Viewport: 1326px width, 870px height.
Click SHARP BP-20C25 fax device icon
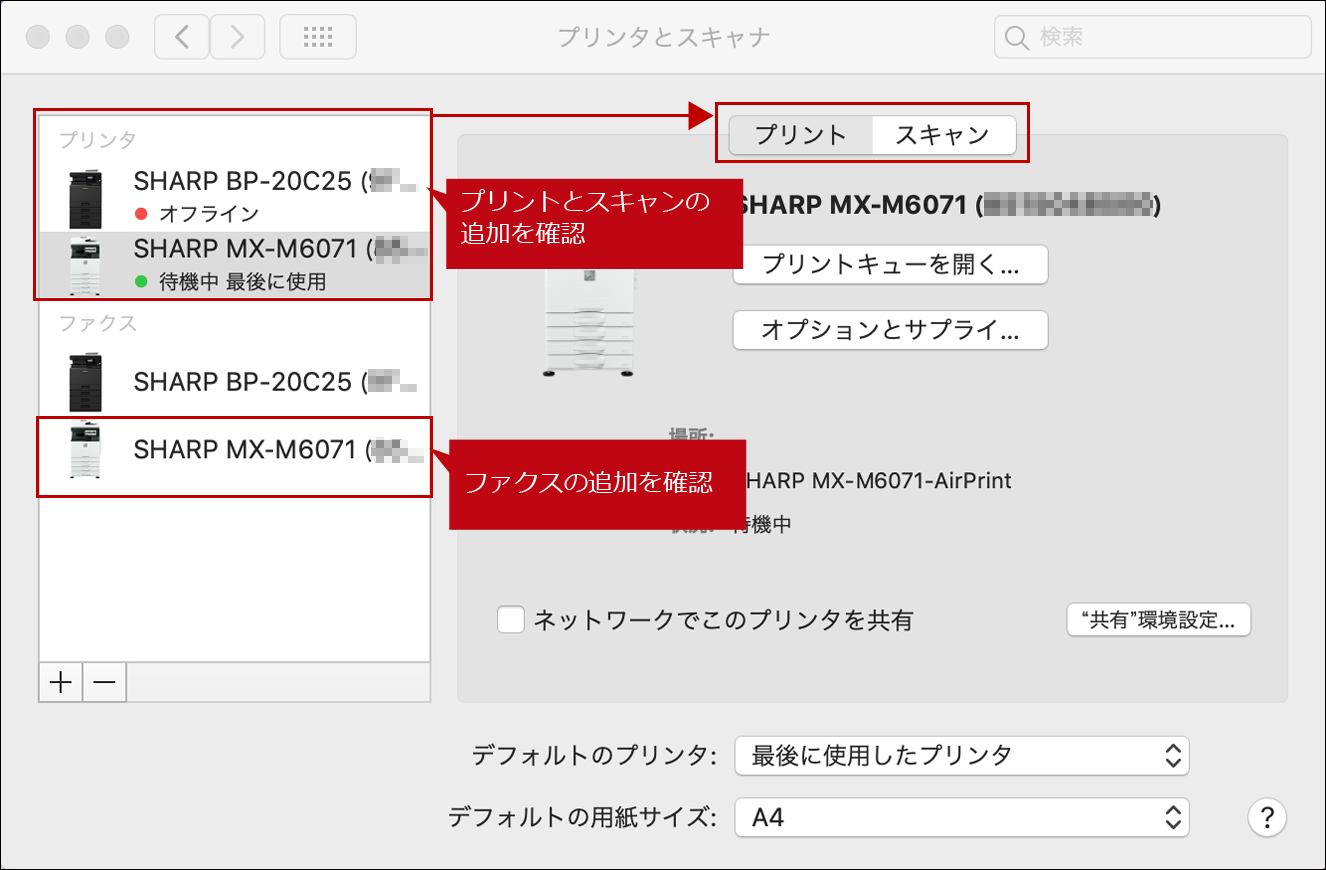click(x=86, y=382)
